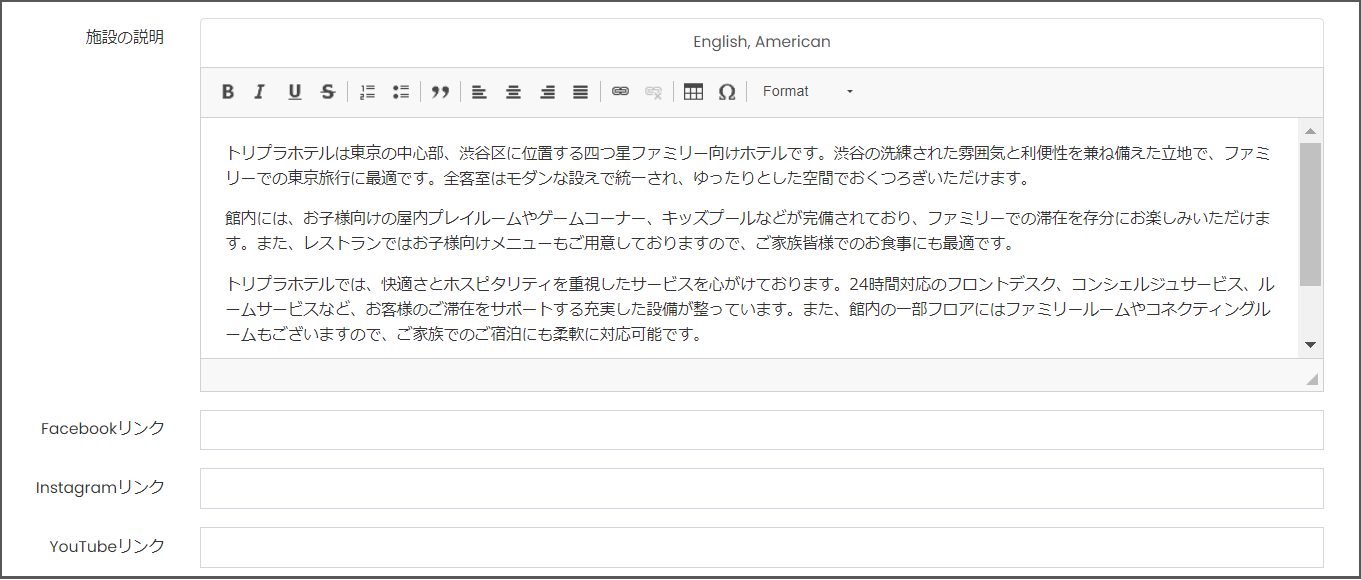Open the Format dropdown
Viewport: 1361px width, 580px height.
[x=807, y=92]
